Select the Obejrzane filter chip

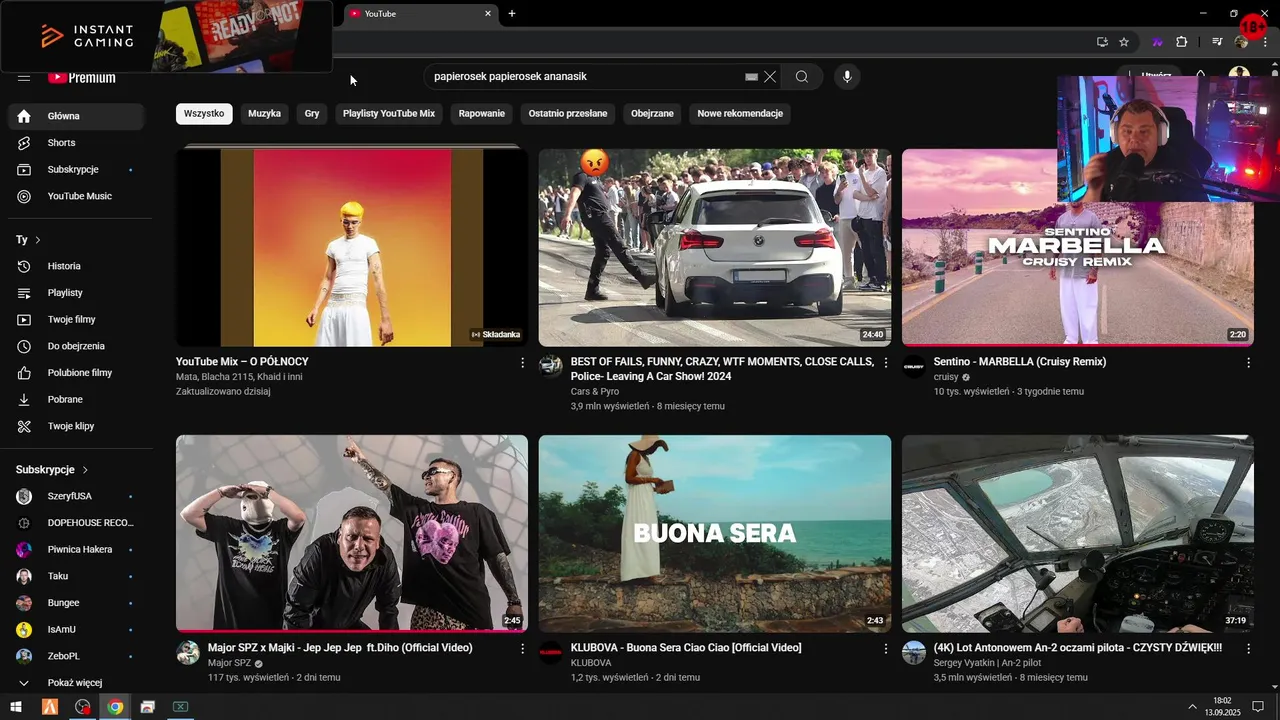tap(652, 114)
